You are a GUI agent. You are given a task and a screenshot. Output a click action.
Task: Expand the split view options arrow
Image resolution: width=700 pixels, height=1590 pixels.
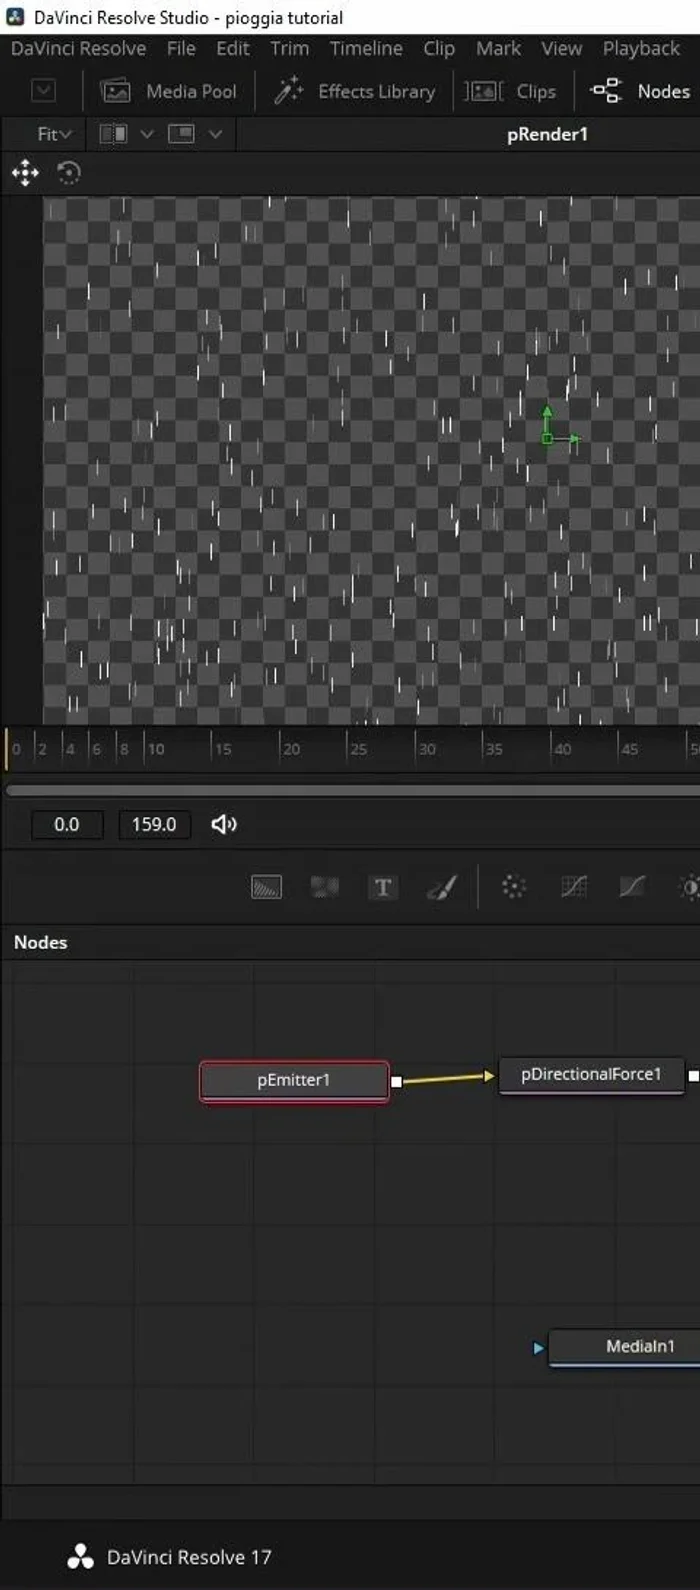147,134
